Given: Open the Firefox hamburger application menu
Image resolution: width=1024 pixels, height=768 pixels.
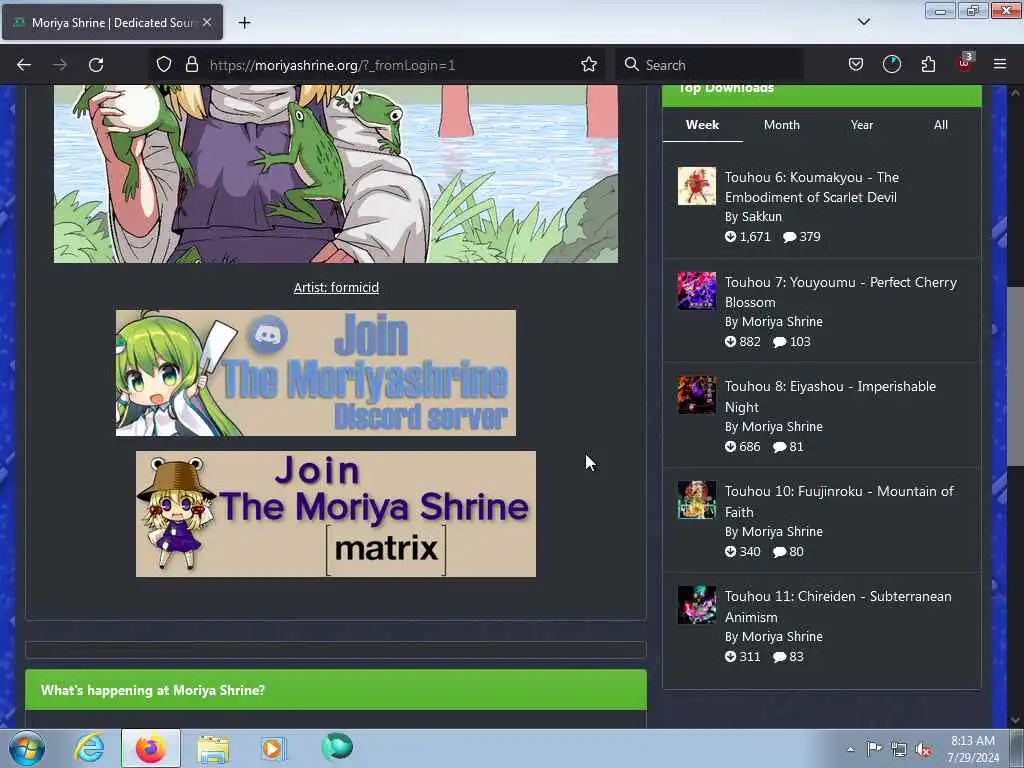Looking at the screenshot, I should [x=1000, y=65].
